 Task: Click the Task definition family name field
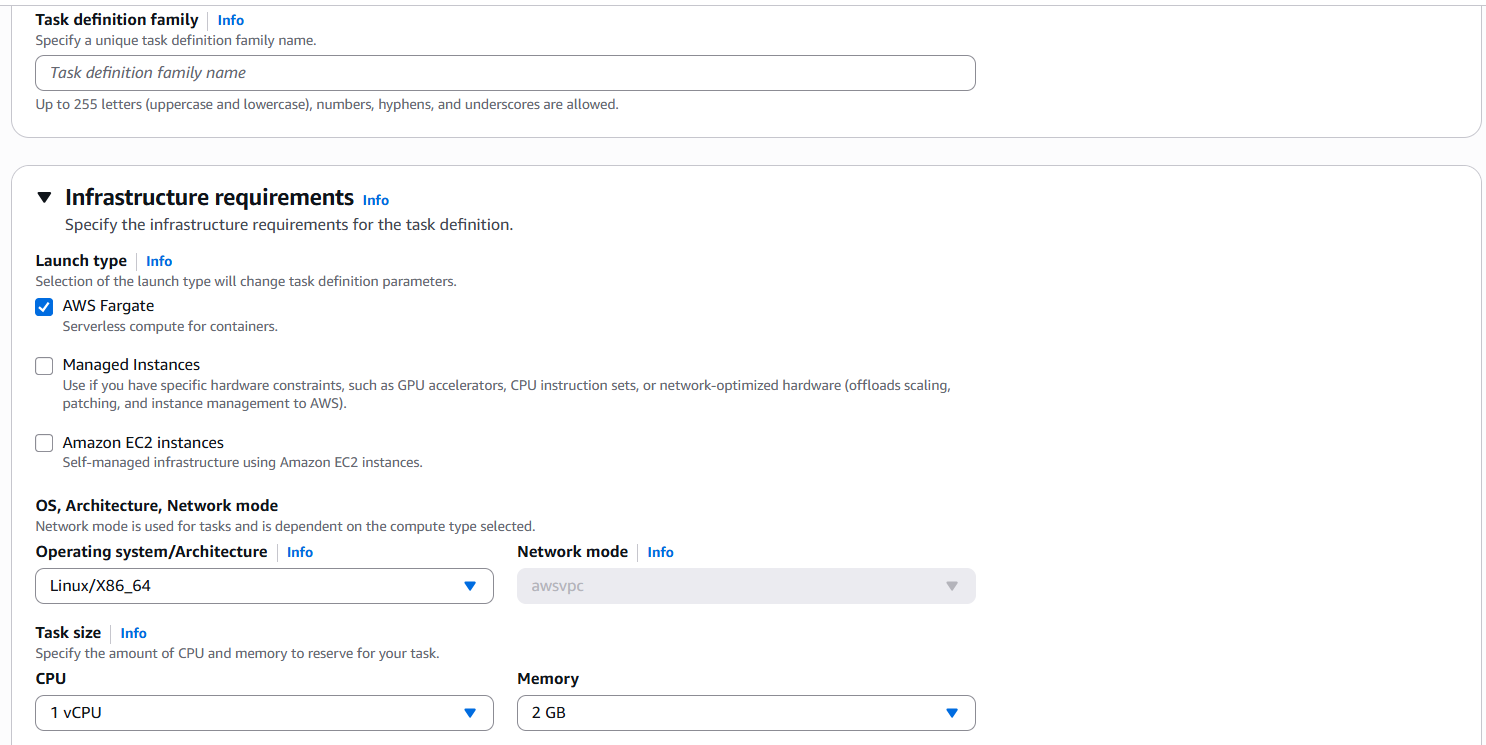(x=505, y=72)
